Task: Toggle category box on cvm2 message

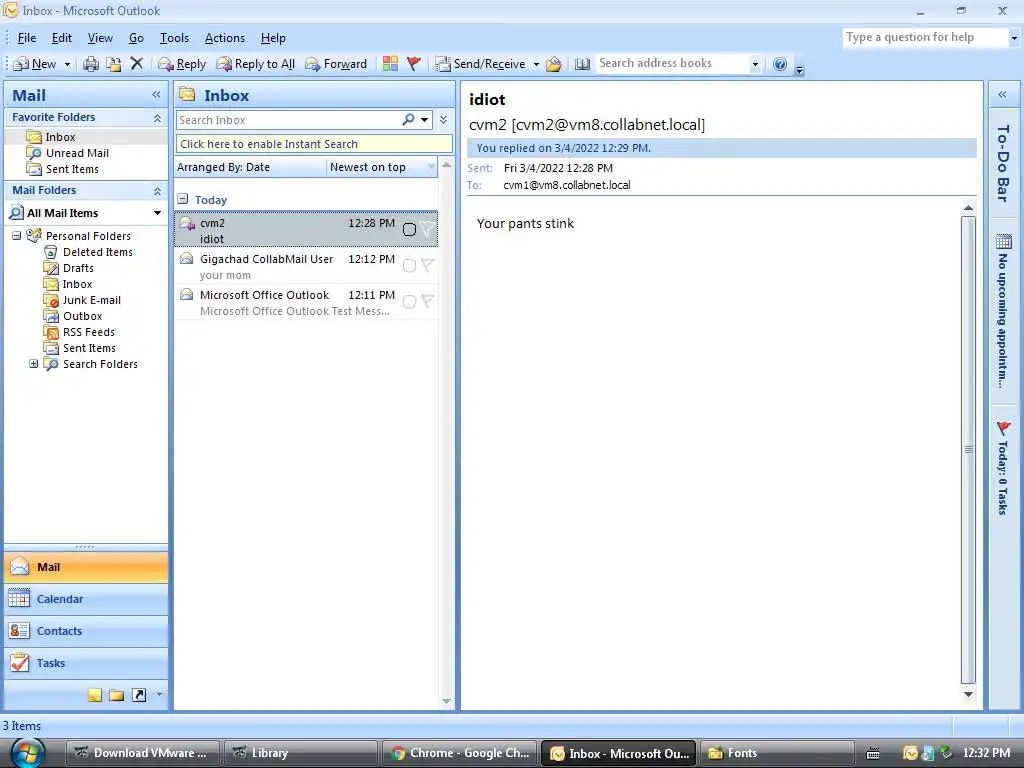Action: 409,229
